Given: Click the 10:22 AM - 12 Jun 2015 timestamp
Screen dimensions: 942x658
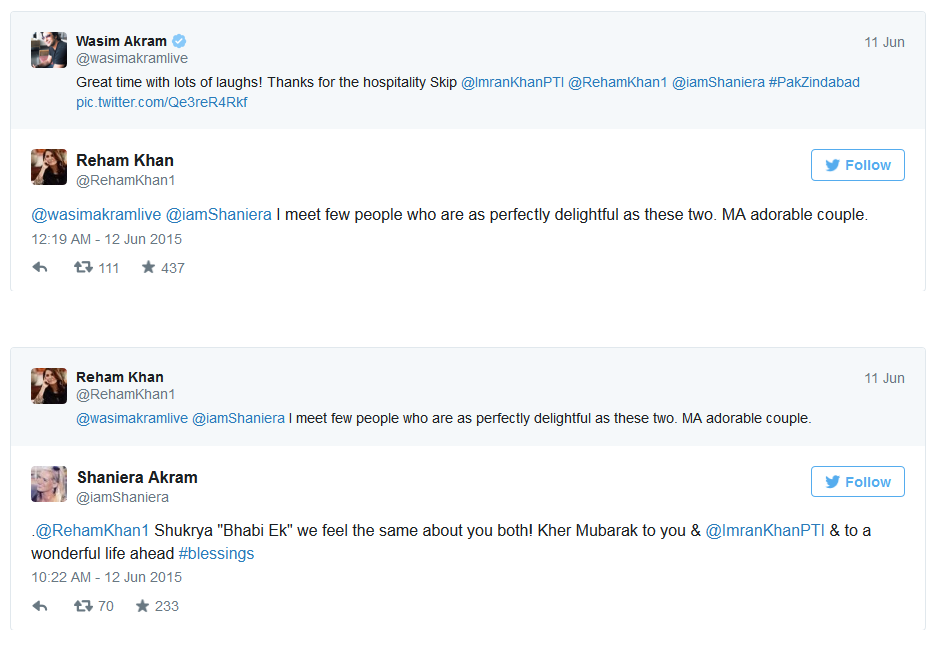Looking at the screenshot, I should 107,577.
